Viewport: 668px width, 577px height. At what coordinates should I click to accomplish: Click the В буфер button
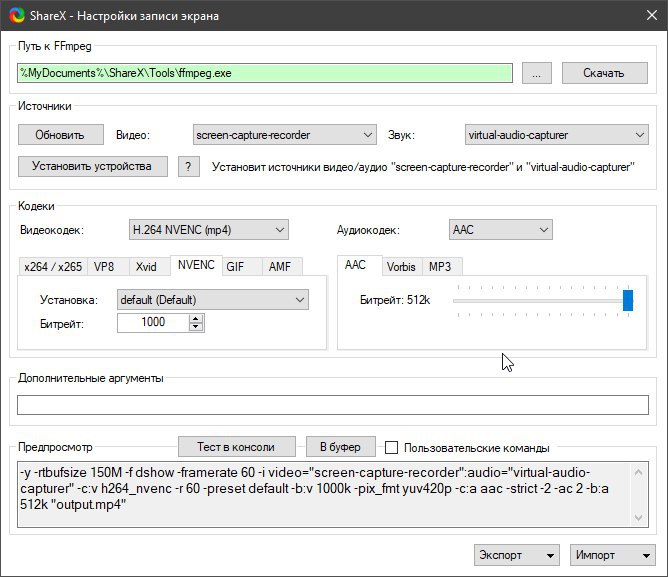point(340,447)
